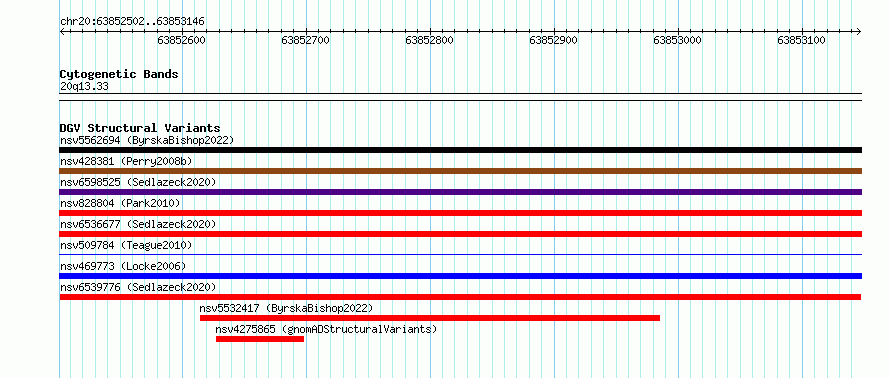Select thick blue nsv469773 variant bar
The width and height of the screenshot is (890, 378).
[x=460, y=276]
